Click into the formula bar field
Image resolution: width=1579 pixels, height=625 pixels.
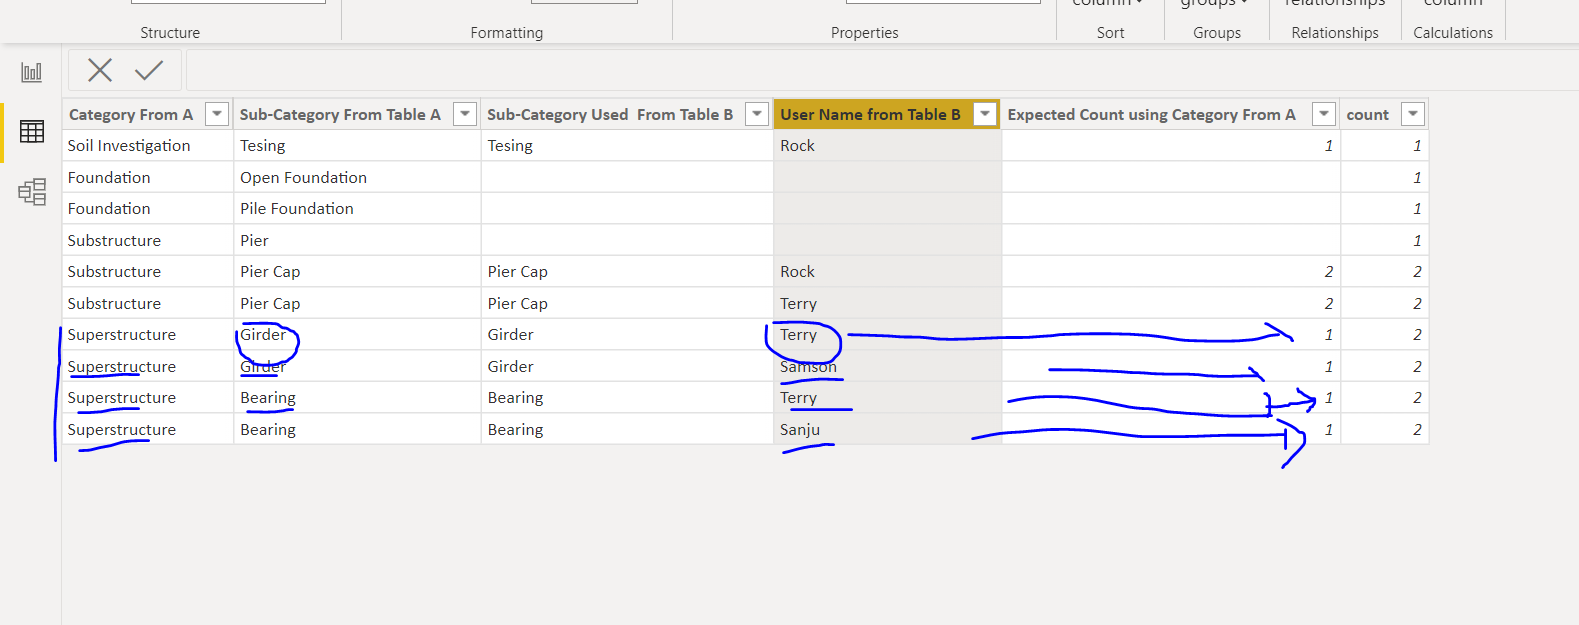tap(882, 70)
